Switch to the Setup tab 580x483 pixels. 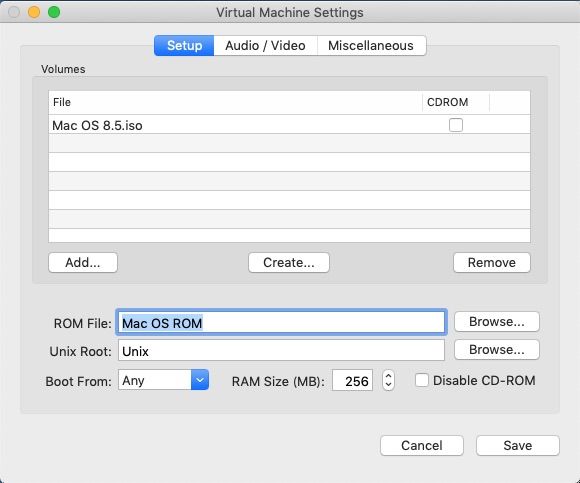click(x=184, y=45)
